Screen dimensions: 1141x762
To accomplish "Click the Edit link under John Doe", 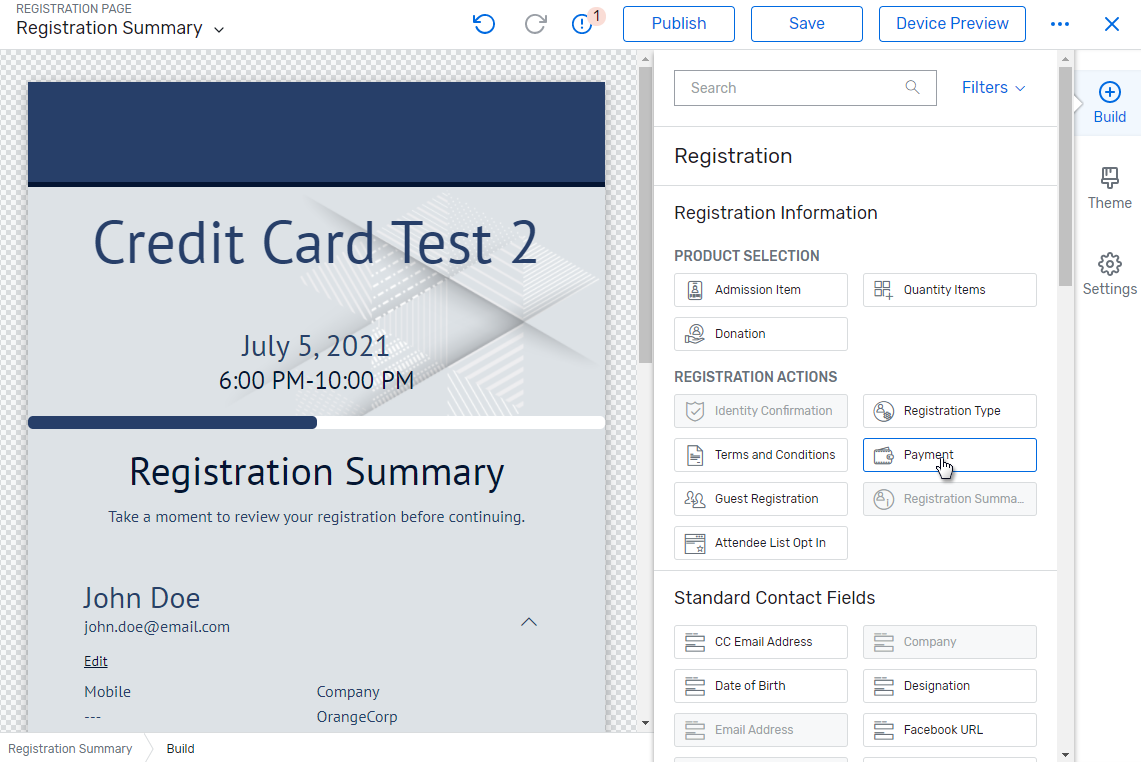I will pos(95,660).
